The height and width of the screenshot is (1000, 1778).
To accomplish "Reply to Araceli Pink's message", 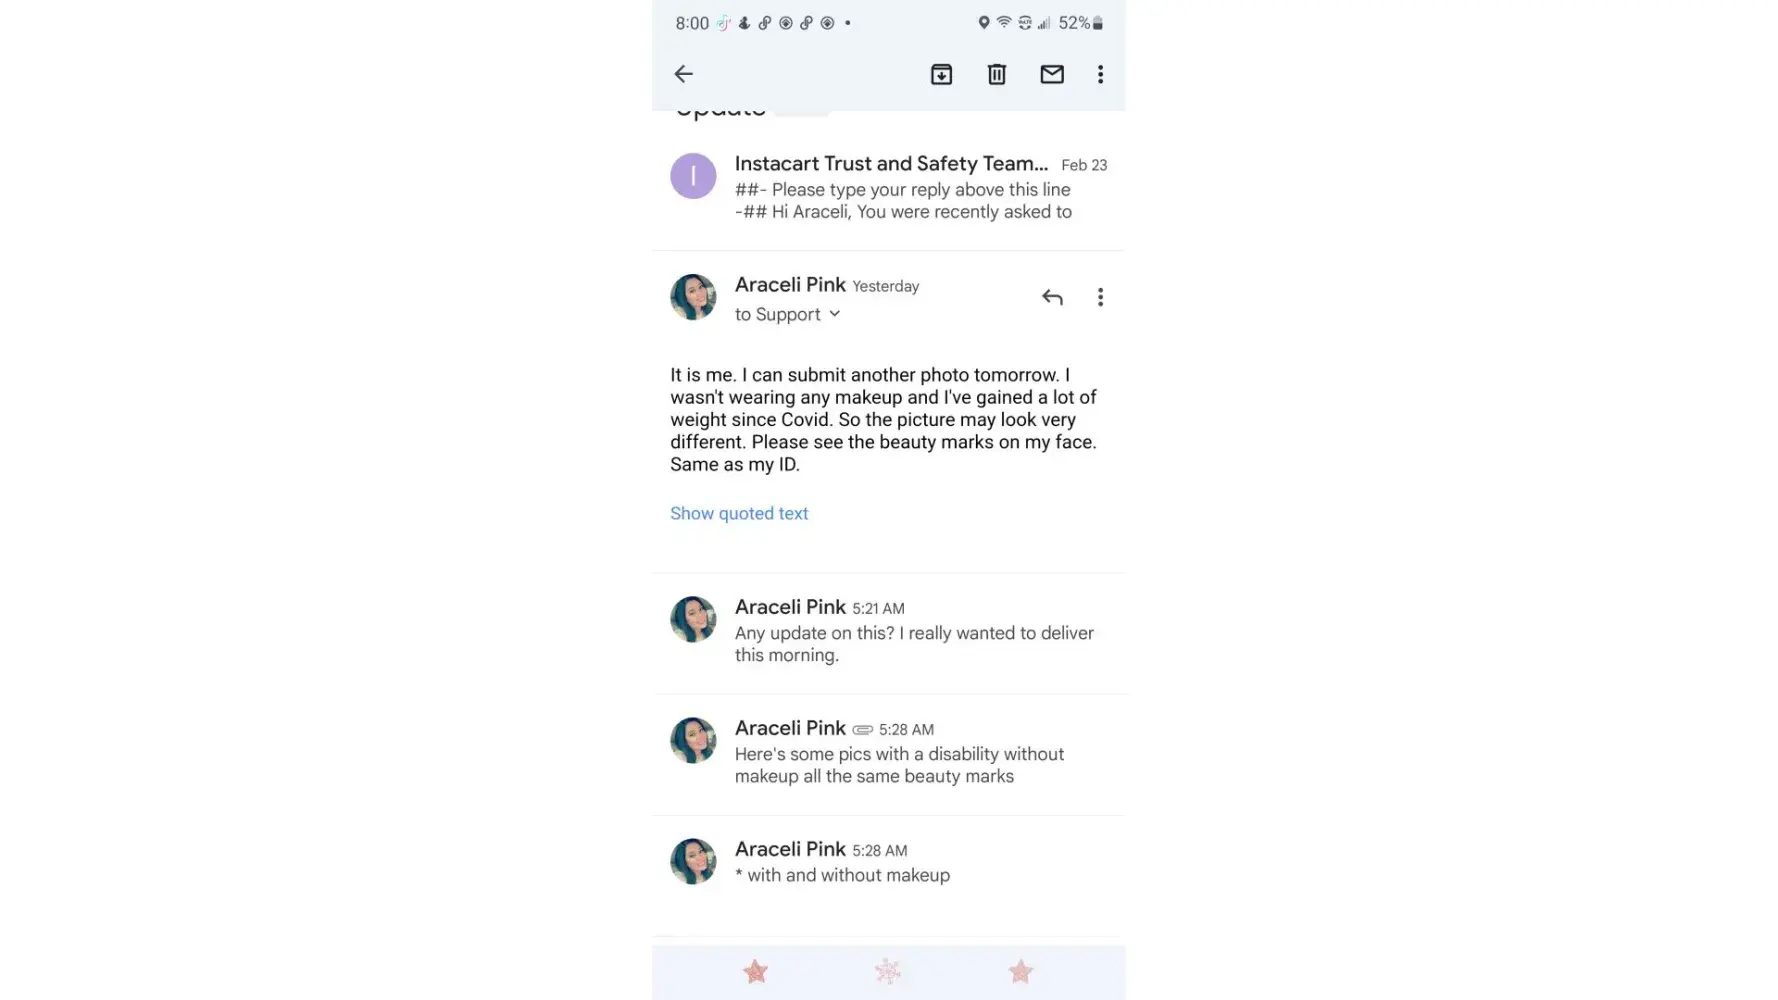I will [x=1052, y=297].
